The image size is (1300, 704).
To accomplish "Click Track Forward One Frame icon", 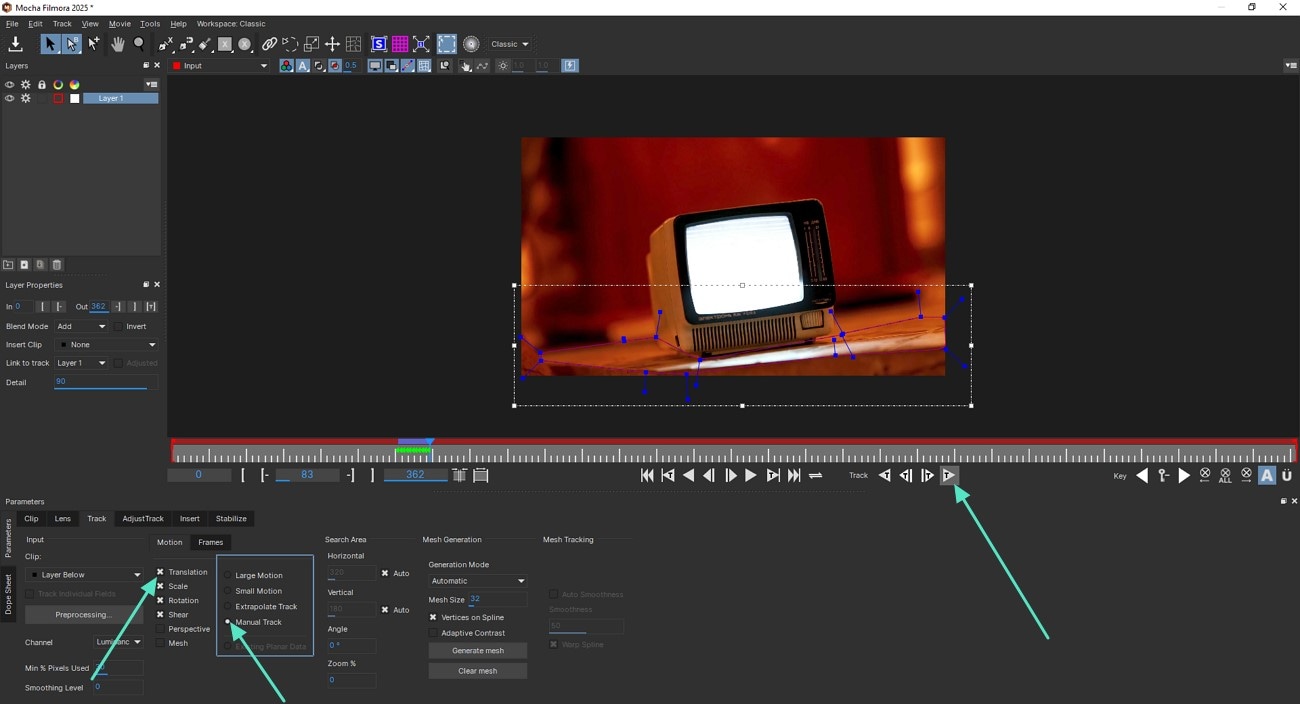I will 927,476.
